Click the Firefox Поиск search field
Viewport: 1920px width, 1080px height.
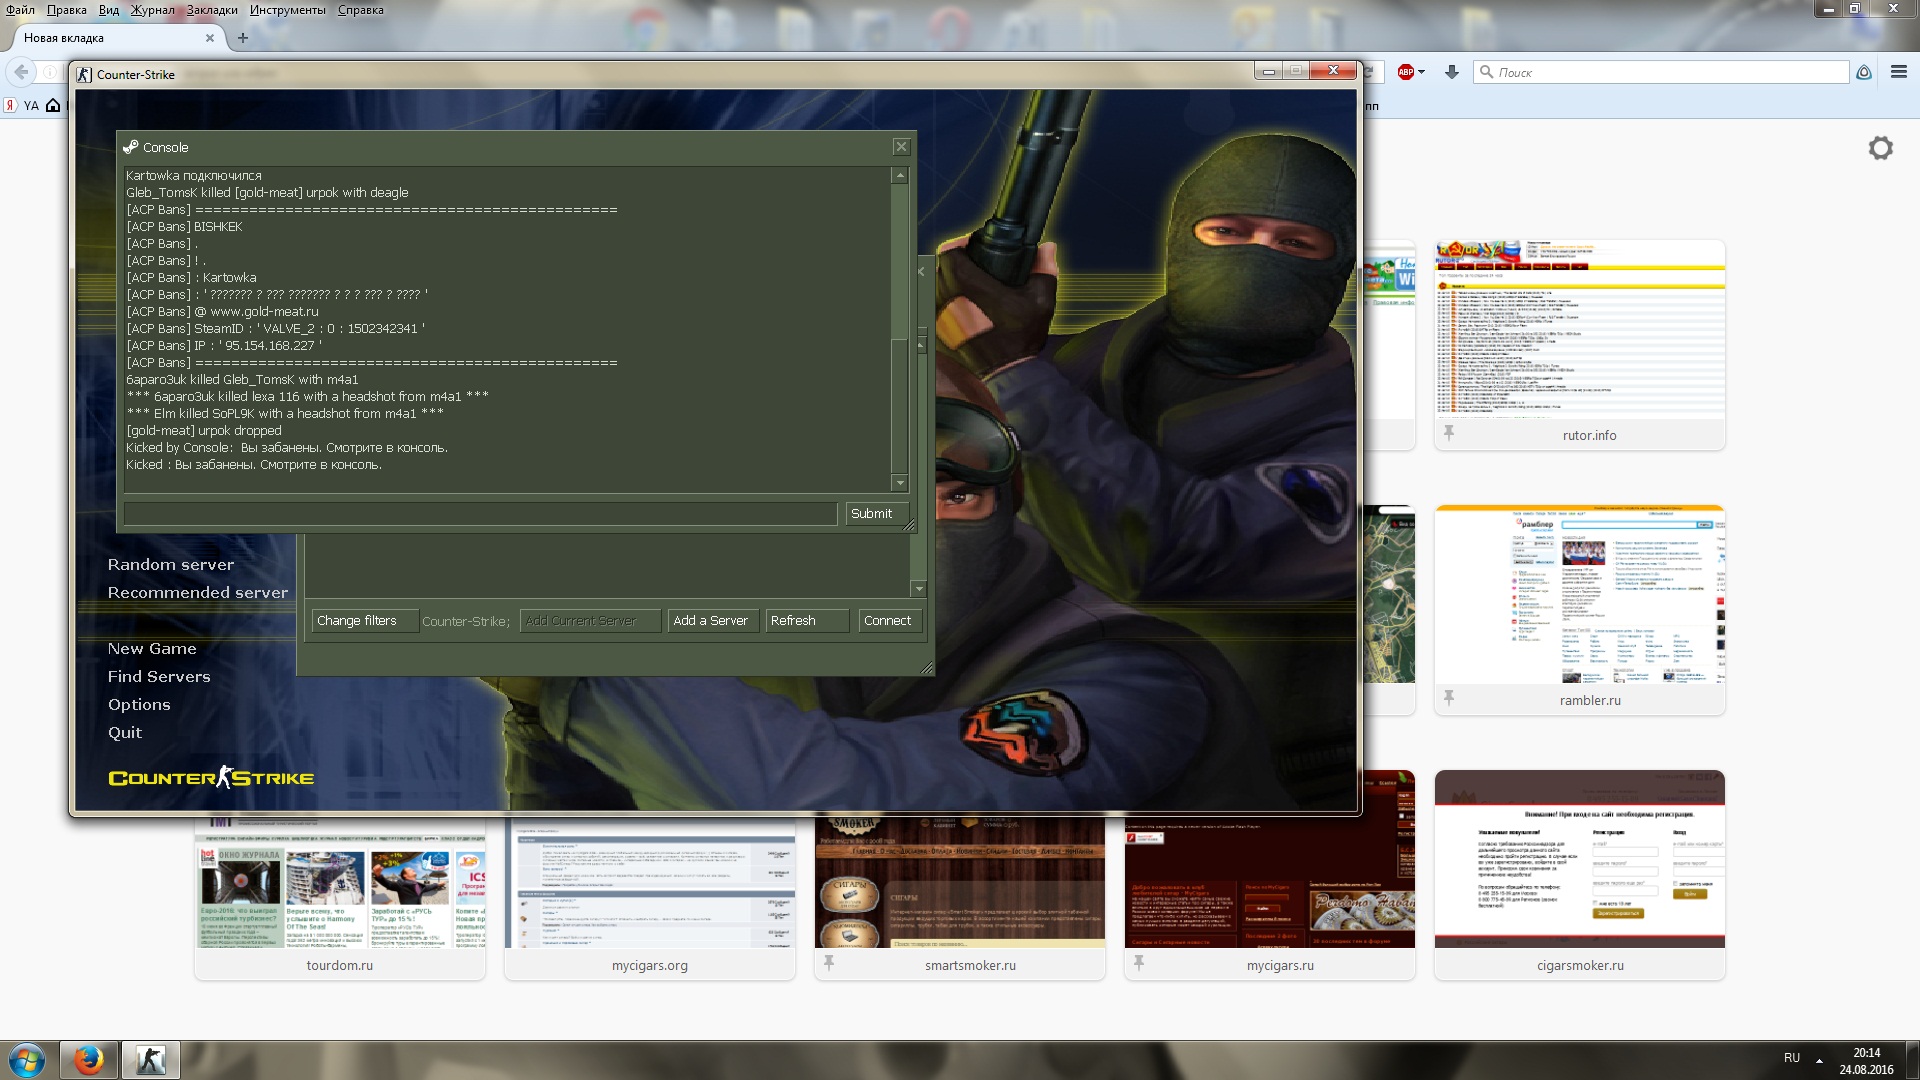(x=1661, y=72)
